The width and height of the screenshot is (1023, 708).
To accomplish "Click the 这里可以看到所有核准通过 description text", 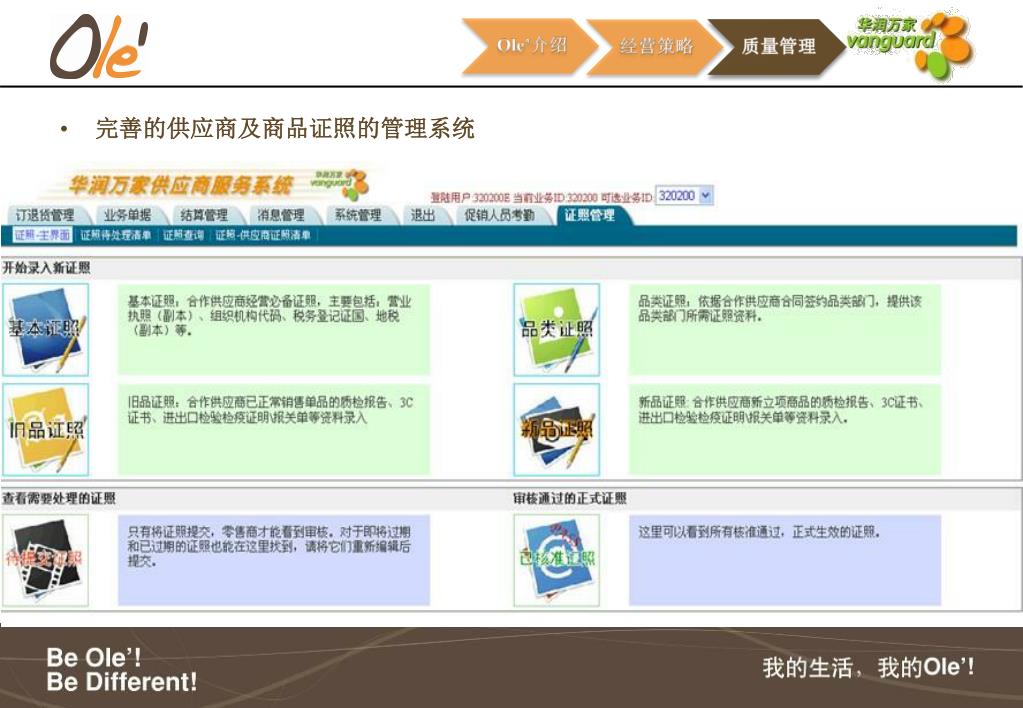I will coord(759,532).
